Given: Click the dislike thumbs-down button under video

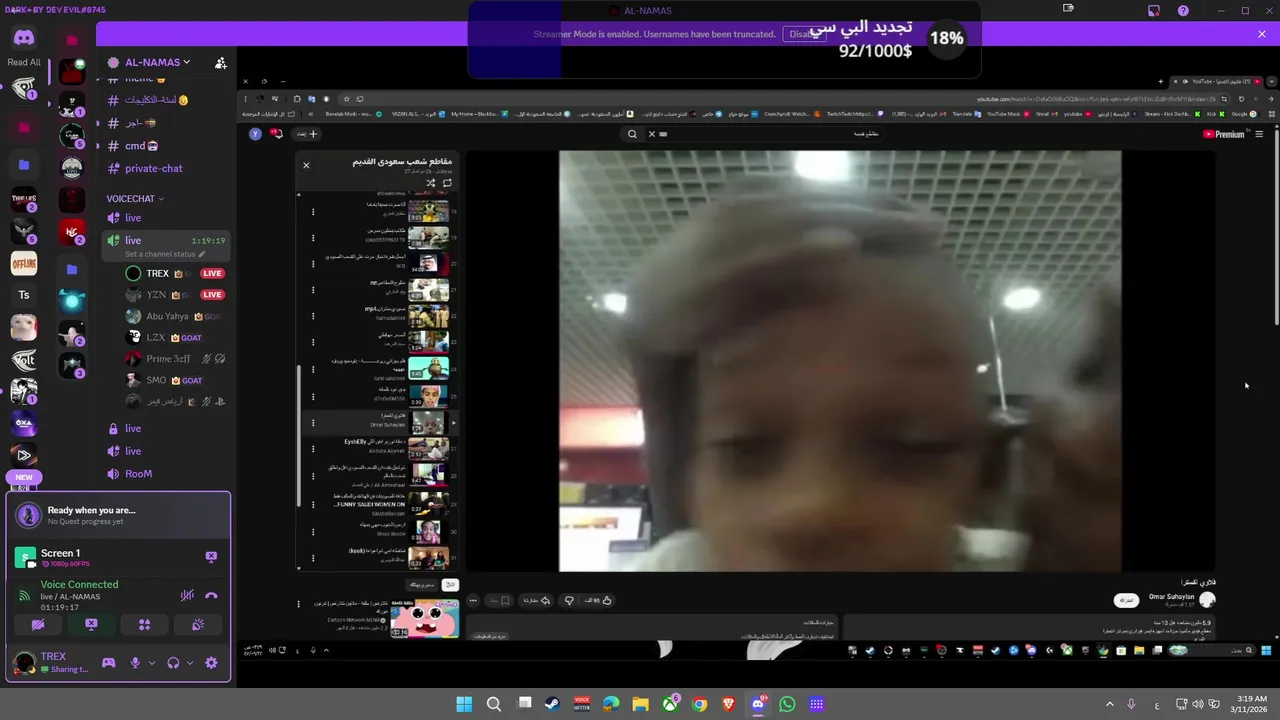Looking at the screenshot, I should (569, 600).
